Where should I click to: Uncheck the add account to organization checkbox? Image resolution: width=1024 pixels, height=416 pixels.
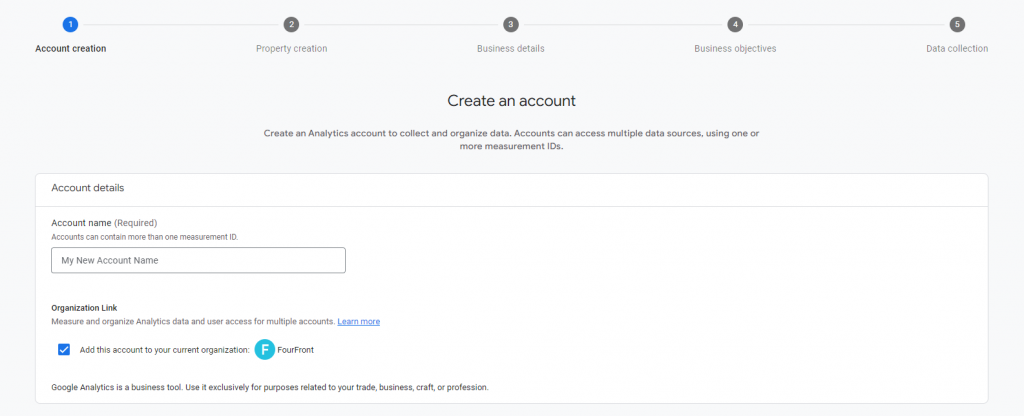pyautogui.click(x=64, y=349)
